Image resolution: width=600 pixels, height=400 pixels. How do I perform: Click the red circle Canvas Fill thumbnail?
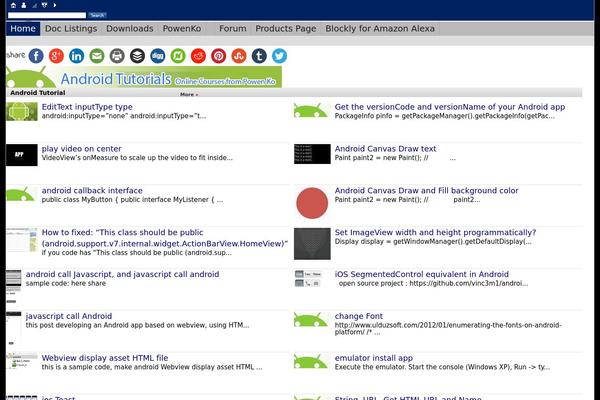pos(312,203)
